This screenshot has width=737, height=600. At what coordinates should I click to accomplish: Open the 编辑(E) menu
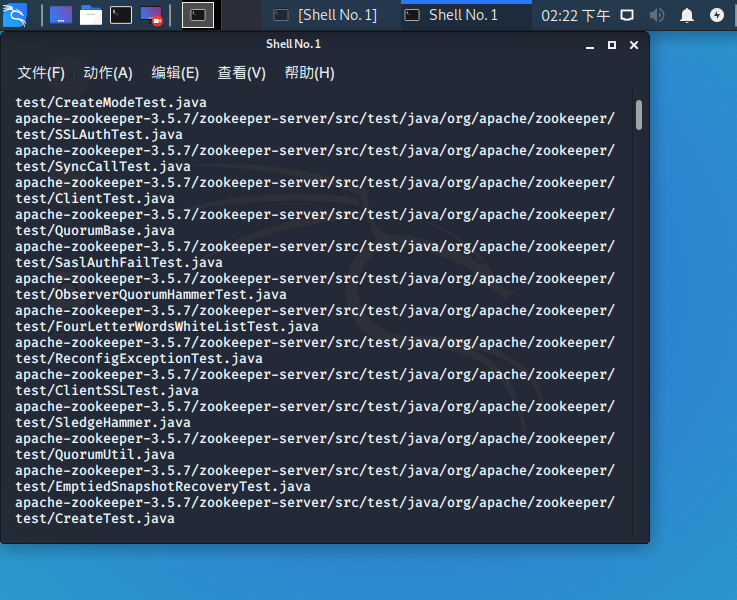click(x=175, y=73)
